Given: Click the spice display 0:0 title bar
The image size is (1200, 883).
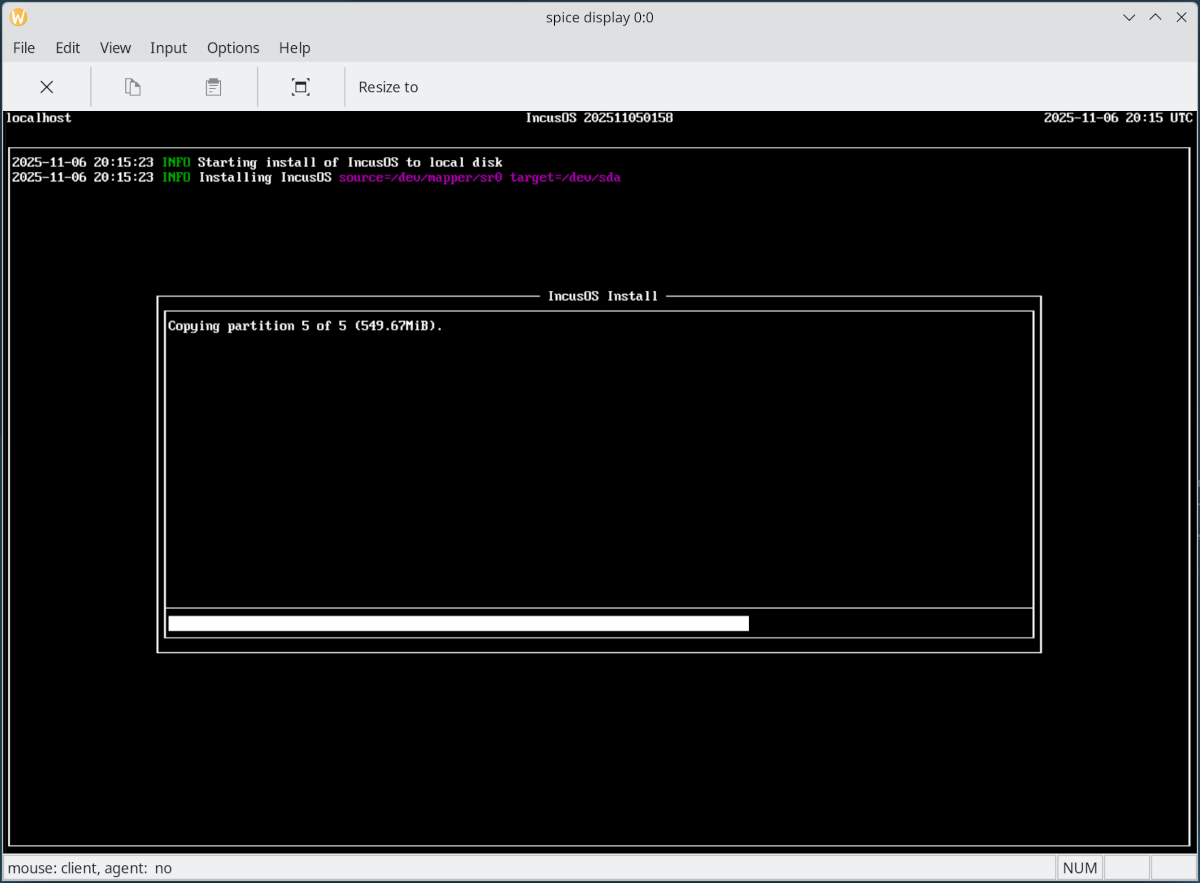Looking at the screenshot, I should (x=600, y=17).
